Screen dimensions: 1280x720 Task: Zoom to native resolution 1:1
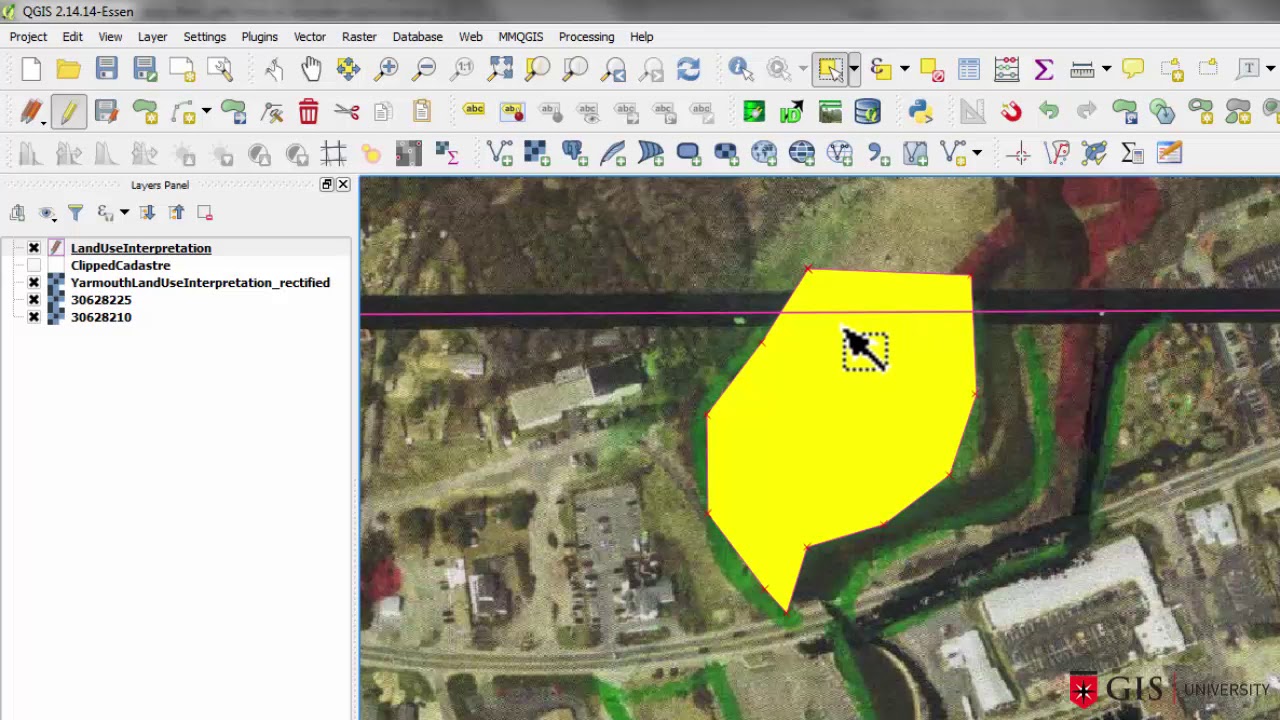coord(462,69)
